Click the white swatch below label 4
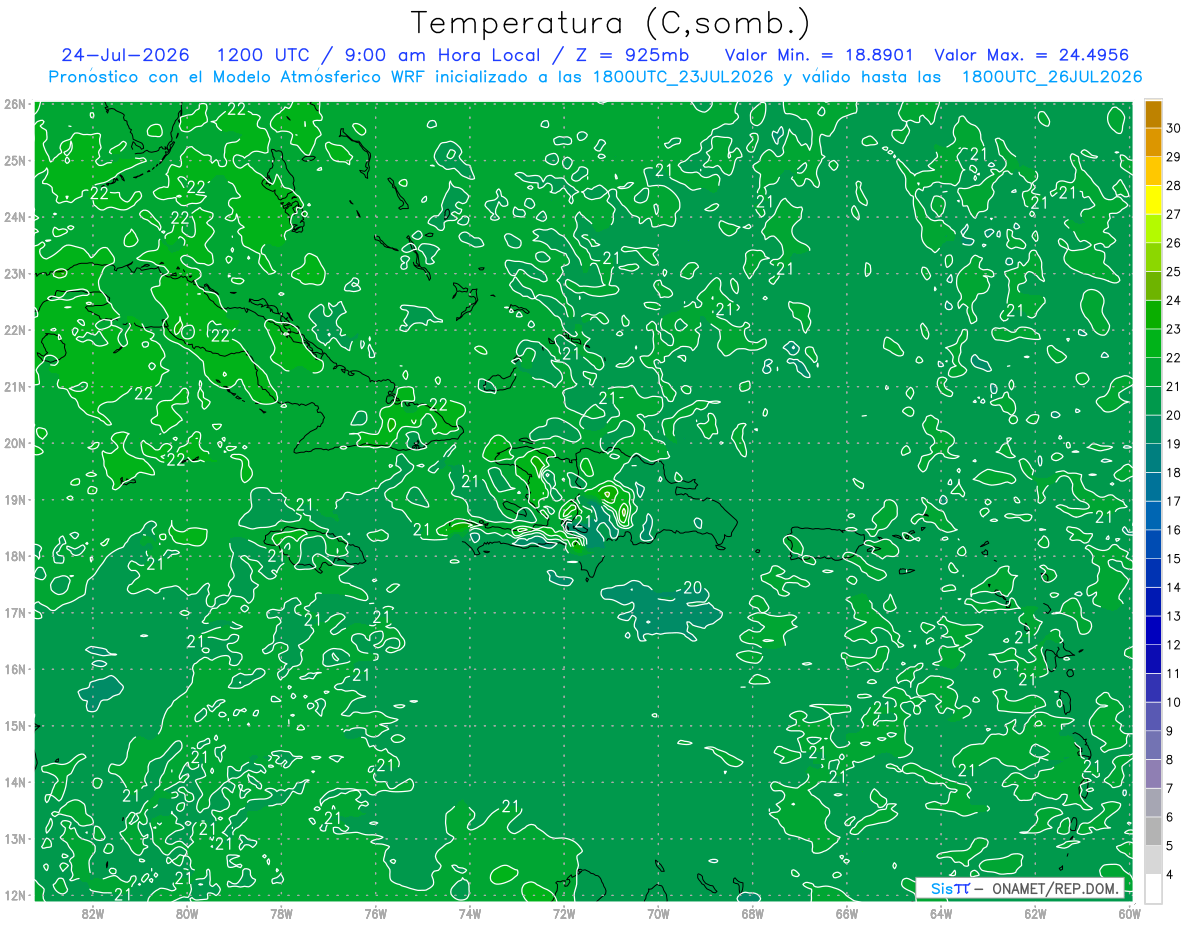Image resolution: width=1200 pixels, height=927 pixels. point(1153,888)
